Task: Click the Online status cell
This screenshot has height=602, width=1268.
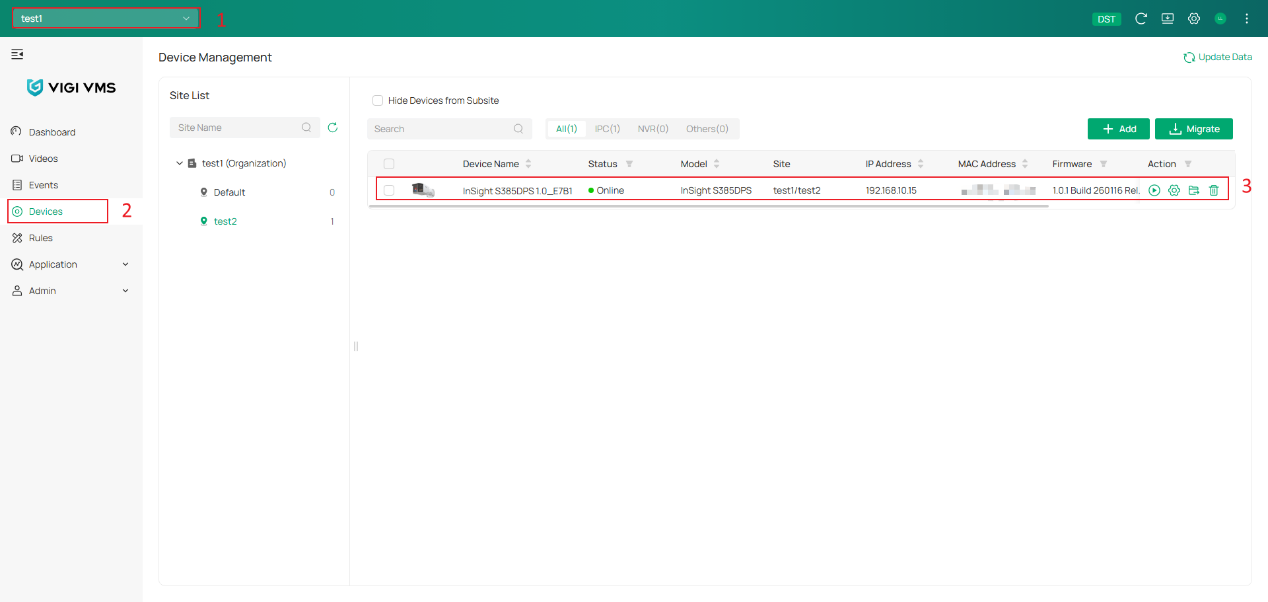Action: (606, 190)
